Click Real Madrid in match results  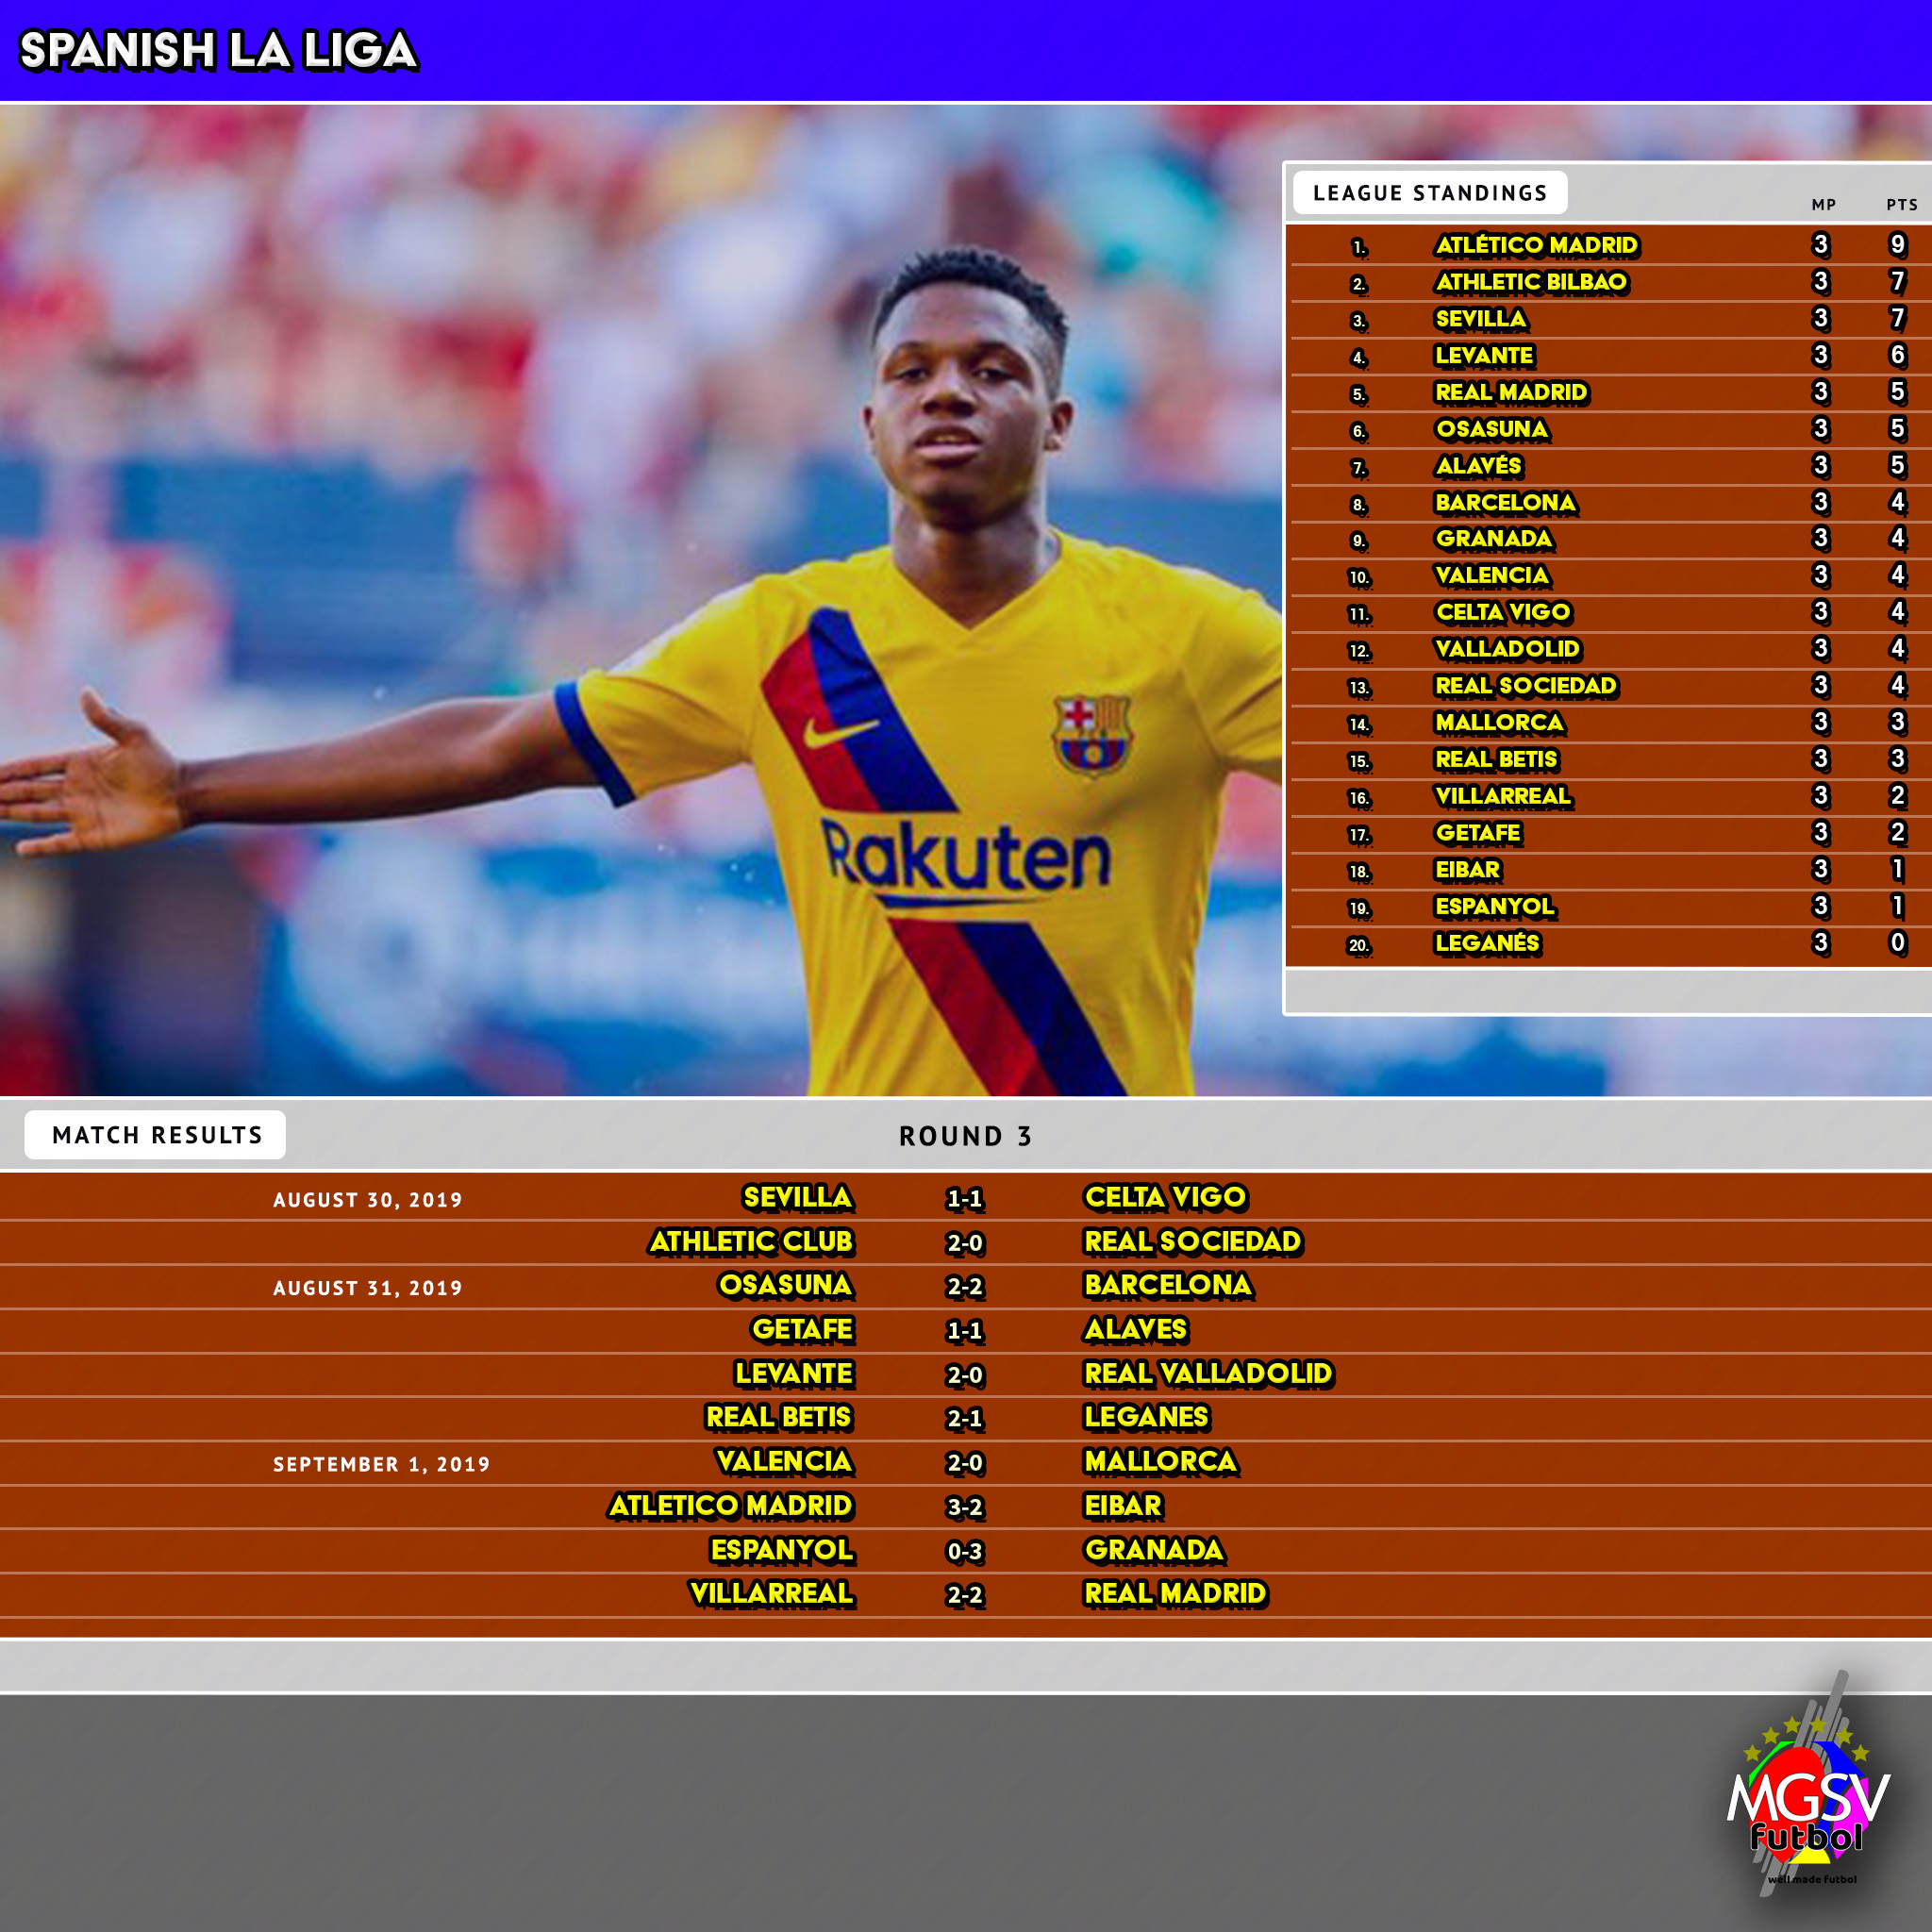[1176, 1594]
